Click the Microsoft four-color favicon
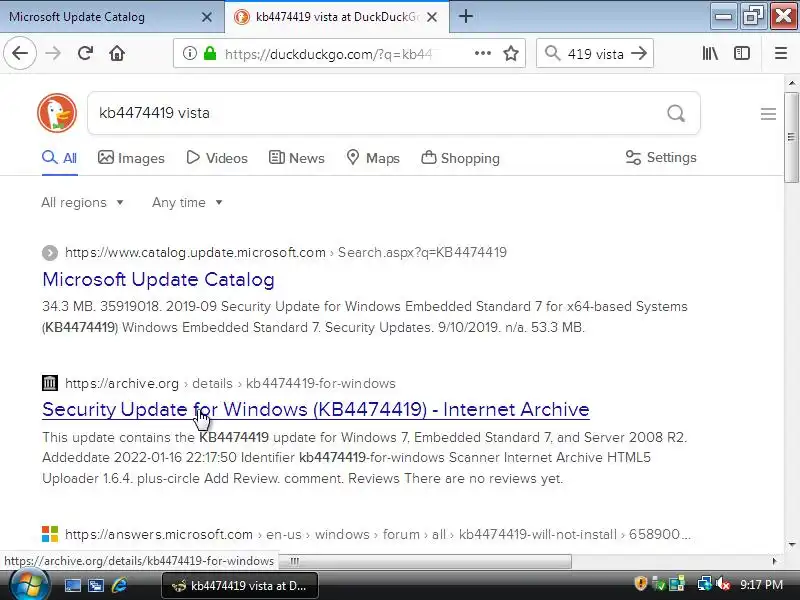 pos(50,534)
